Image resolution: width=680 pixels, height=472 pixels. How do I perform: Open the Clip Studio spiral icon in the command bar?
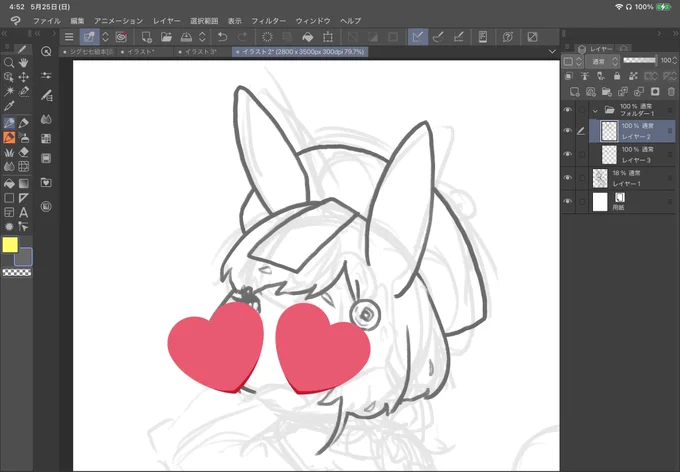(121, 37)
